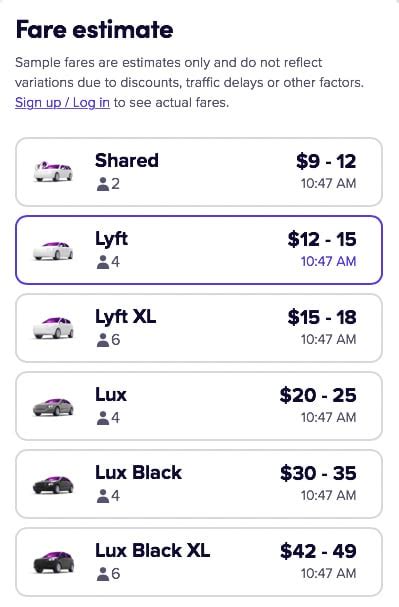
Task: Click the $20 - 25 Lux price
Action: pyautogui.click(x=318, y=395)
